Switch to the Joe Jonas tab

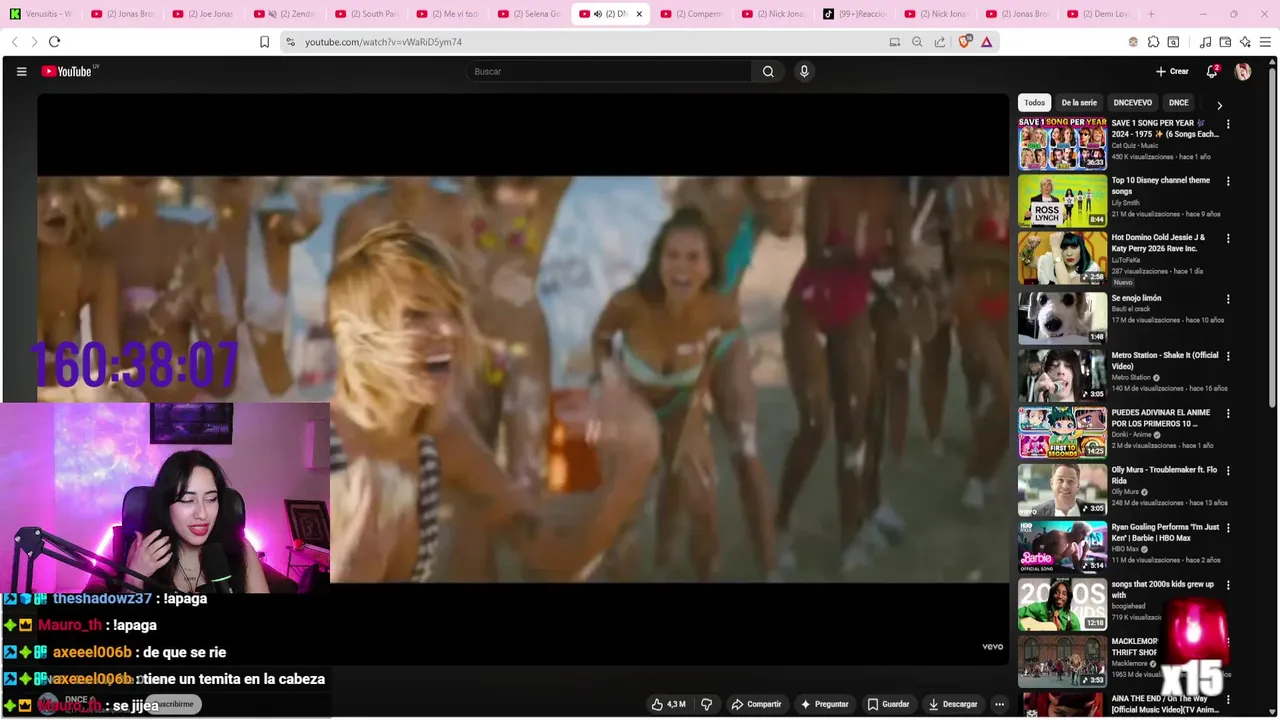tap(205, 14)
